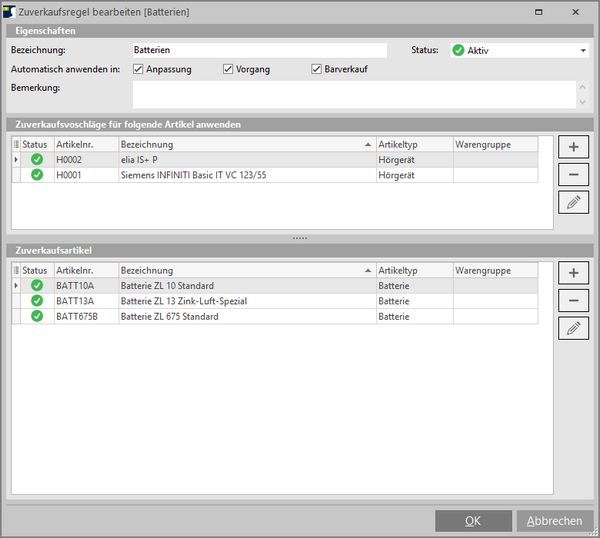
Task: Click green status icon of BATT13A row
Action: [x=37, y=301]
